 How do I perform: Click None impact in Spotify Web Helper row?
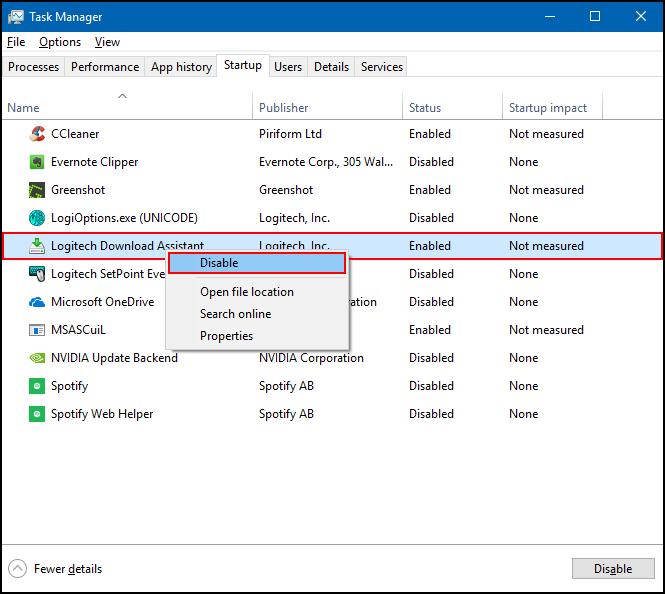click(524, 414)
